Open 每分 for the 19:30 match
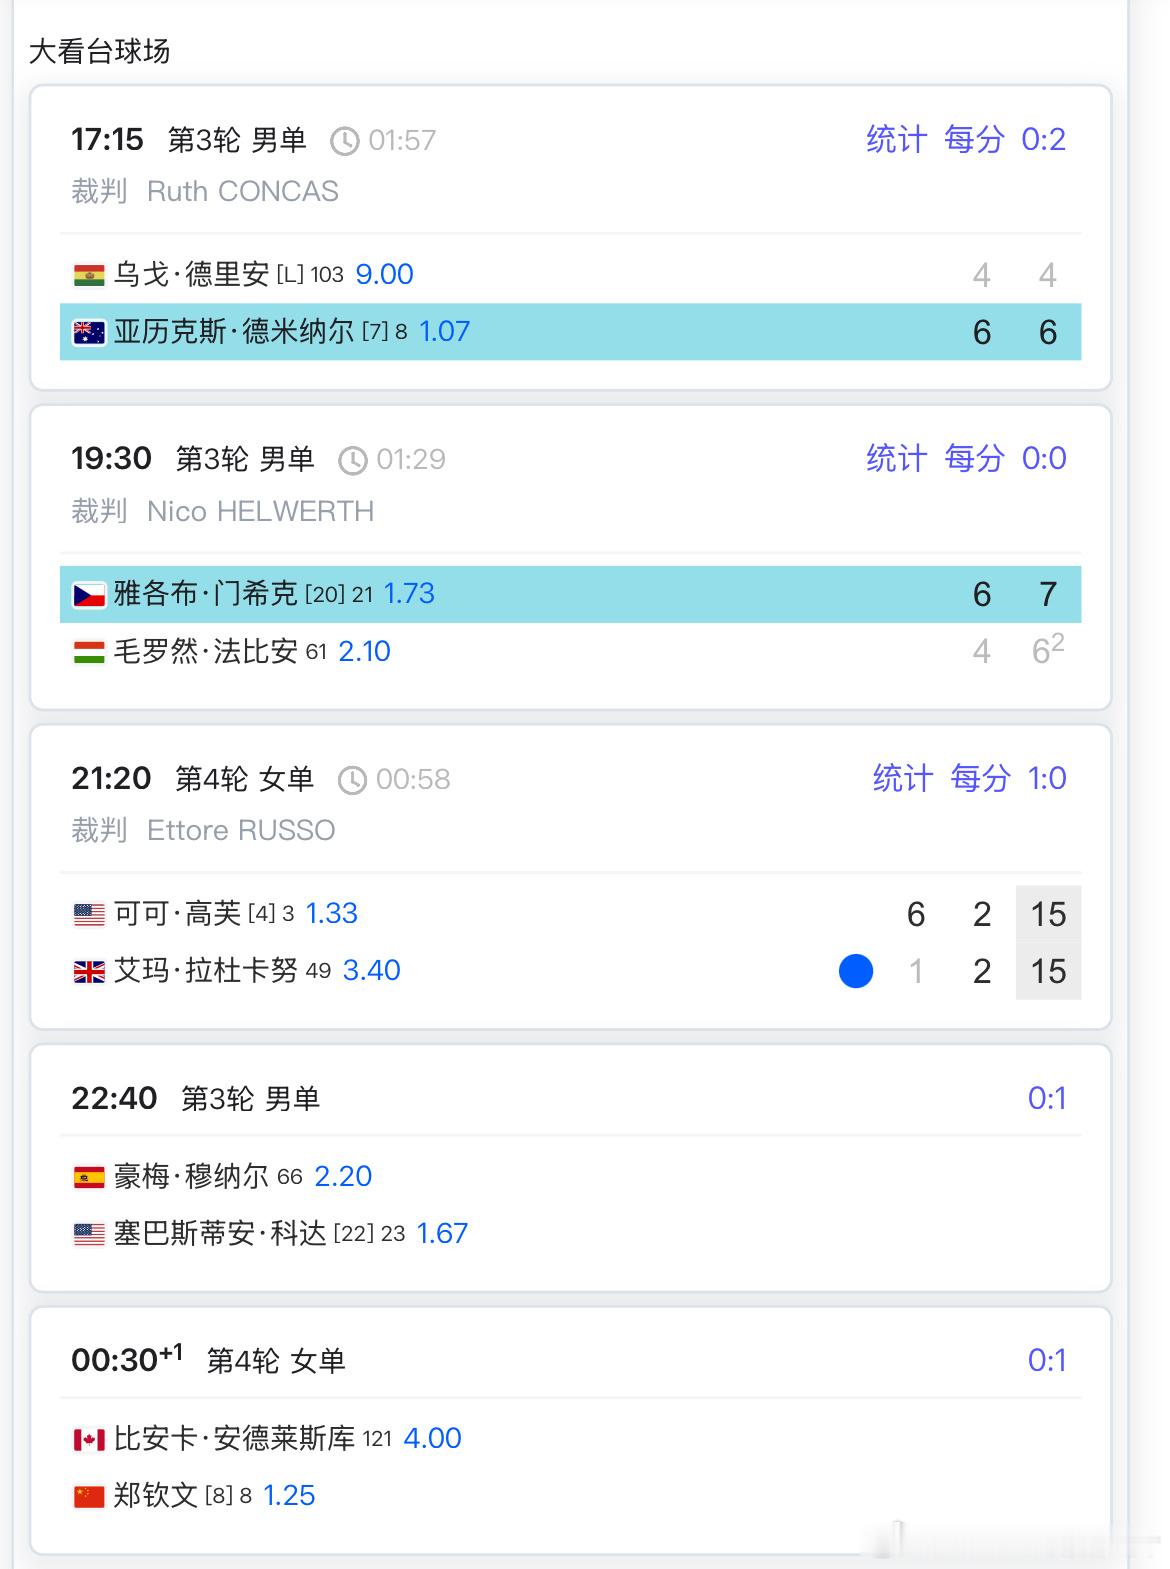Screen dimensions: 1170x1569 (x=975, y=458)
